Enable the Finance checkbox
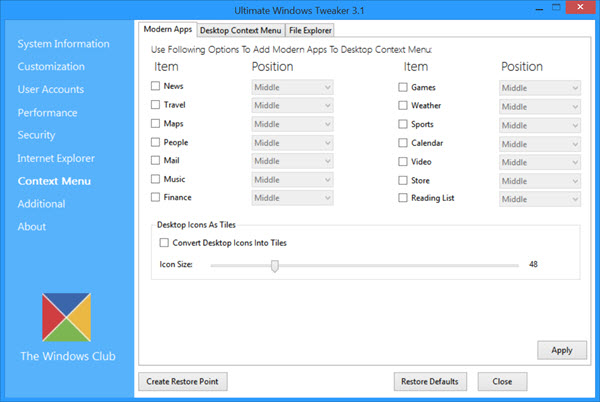The width and height of the screenshot is (600, 402). click(x=155, y=197)
